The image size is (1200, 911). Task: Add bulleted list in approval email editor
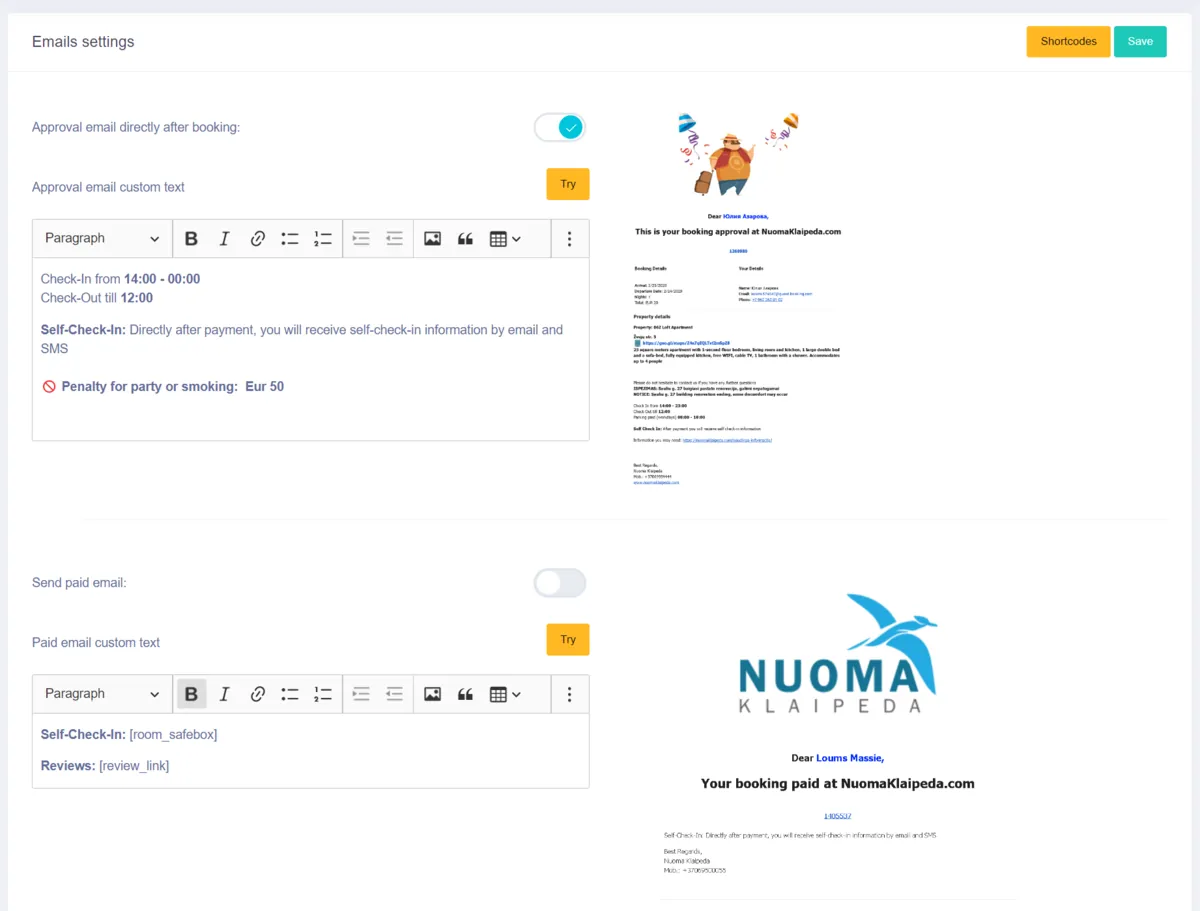point(290,239)
